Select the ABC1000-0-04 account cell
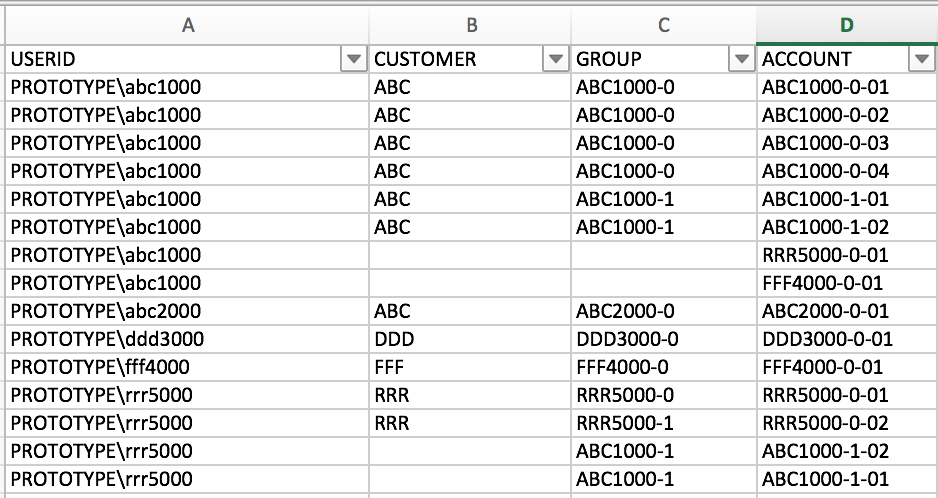Screen dimensions: 938x498 825,171
